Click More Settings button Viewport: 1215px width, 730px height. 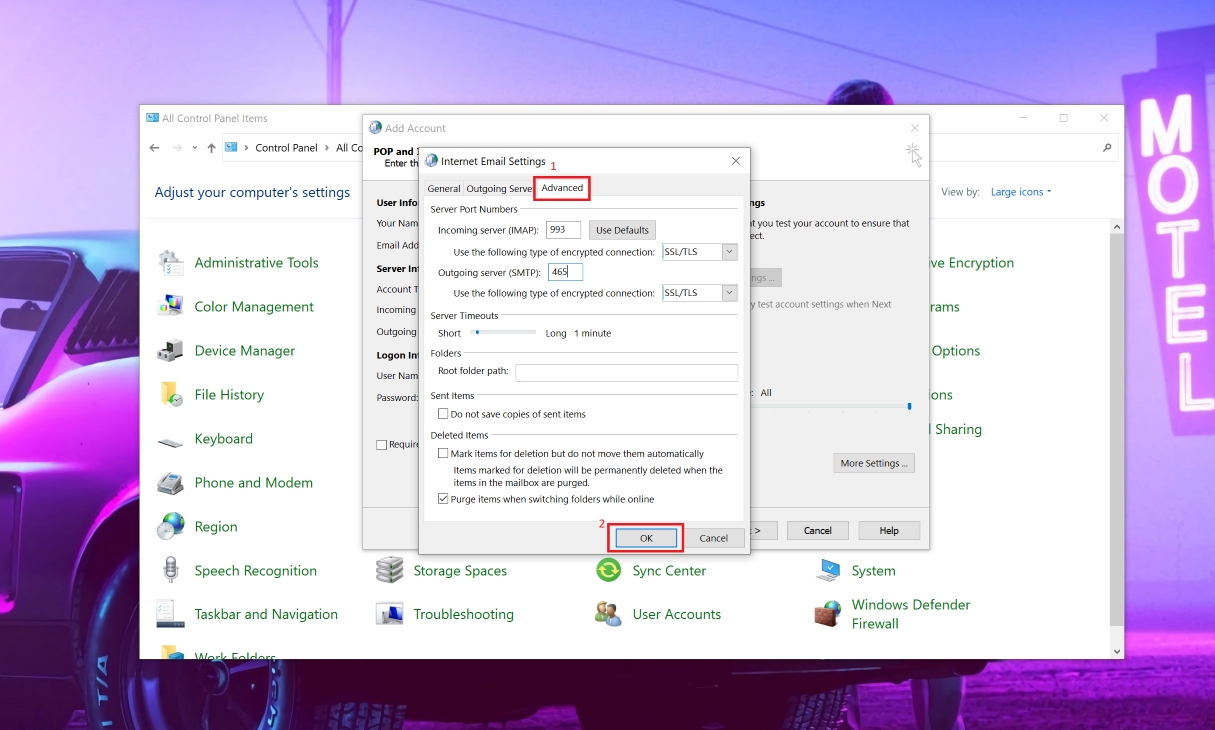(874, 464)
